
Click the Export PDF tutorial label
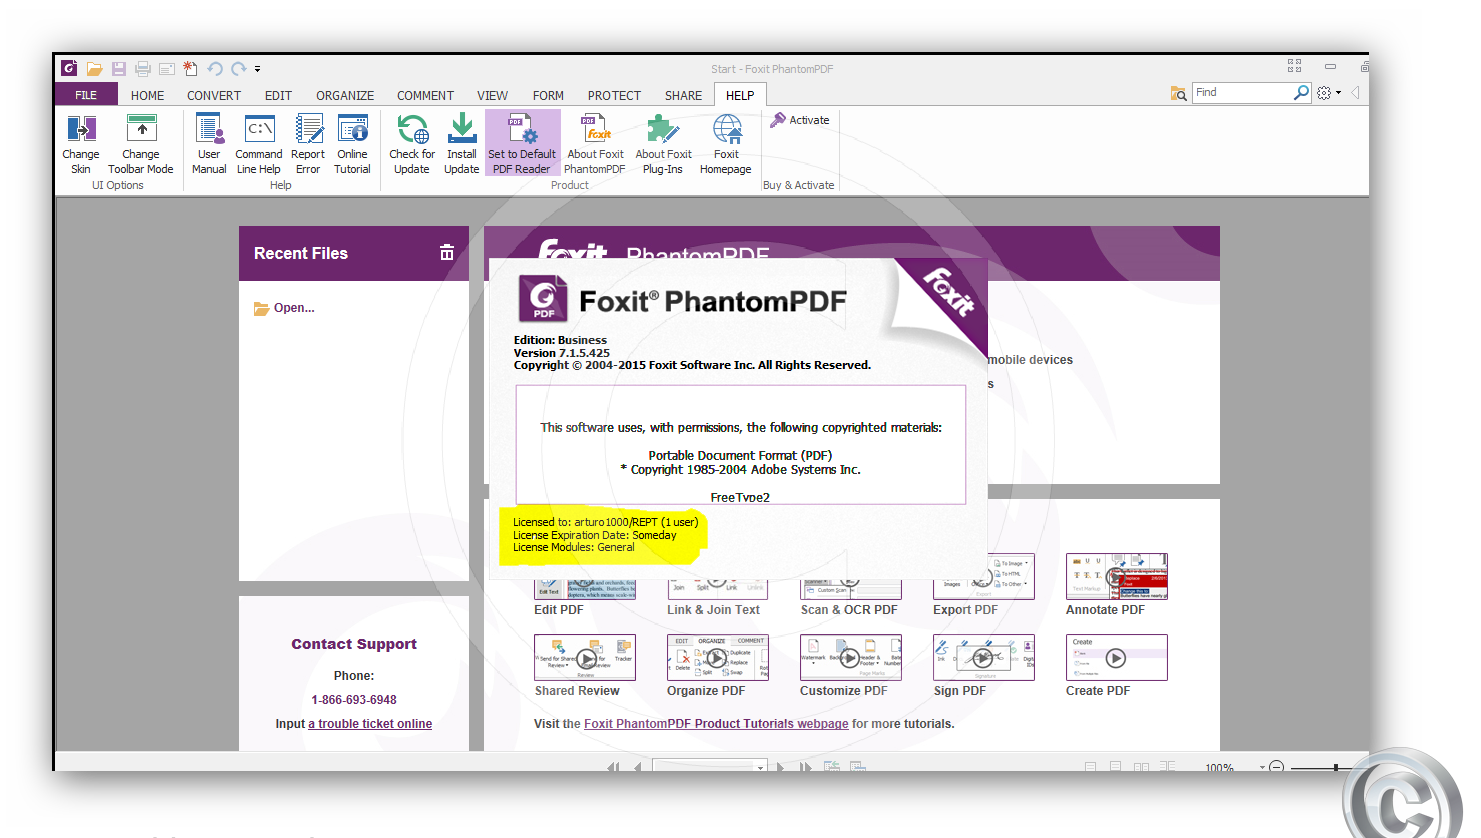pyautogui.click(x=966, y=610)
